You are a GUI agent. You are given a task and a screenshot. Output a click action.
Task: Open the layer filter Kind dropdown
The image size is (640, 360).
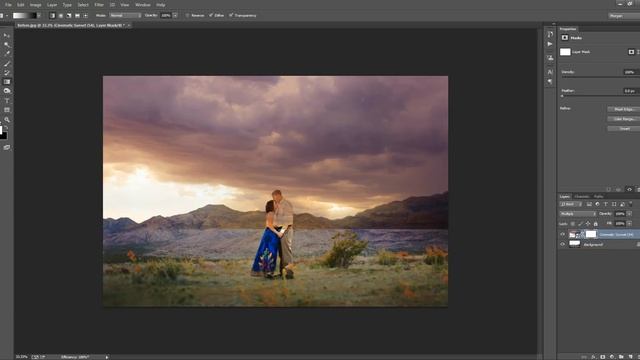[x=571, y=204]
